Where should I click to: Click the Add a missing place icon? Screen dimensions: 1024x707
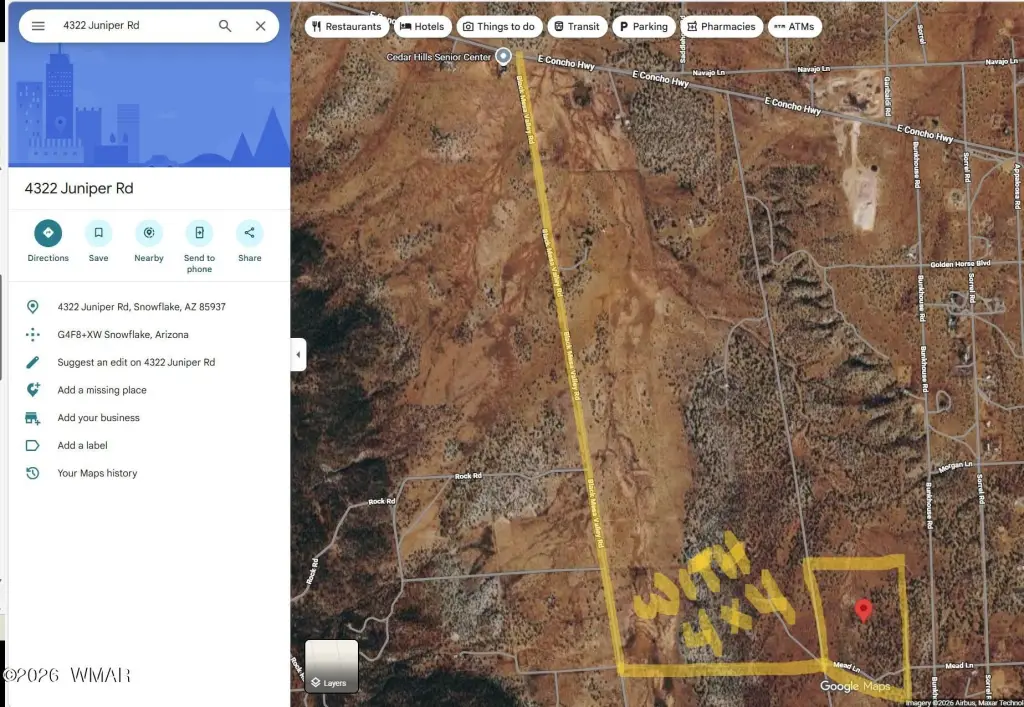[32, 390]
